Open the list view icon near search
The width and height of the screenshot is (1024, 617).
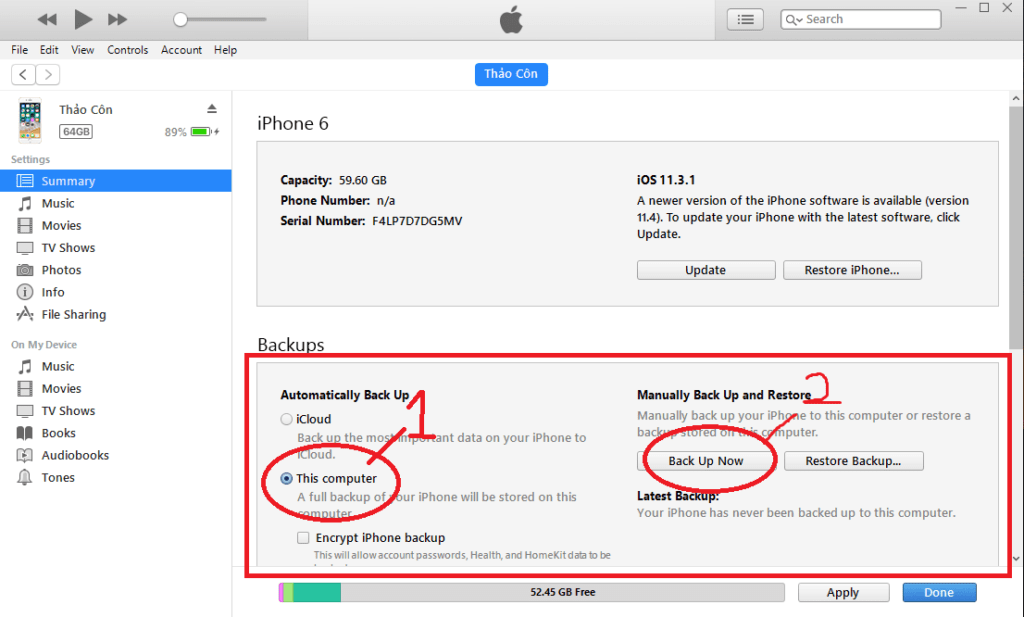(x=745, y=20)
